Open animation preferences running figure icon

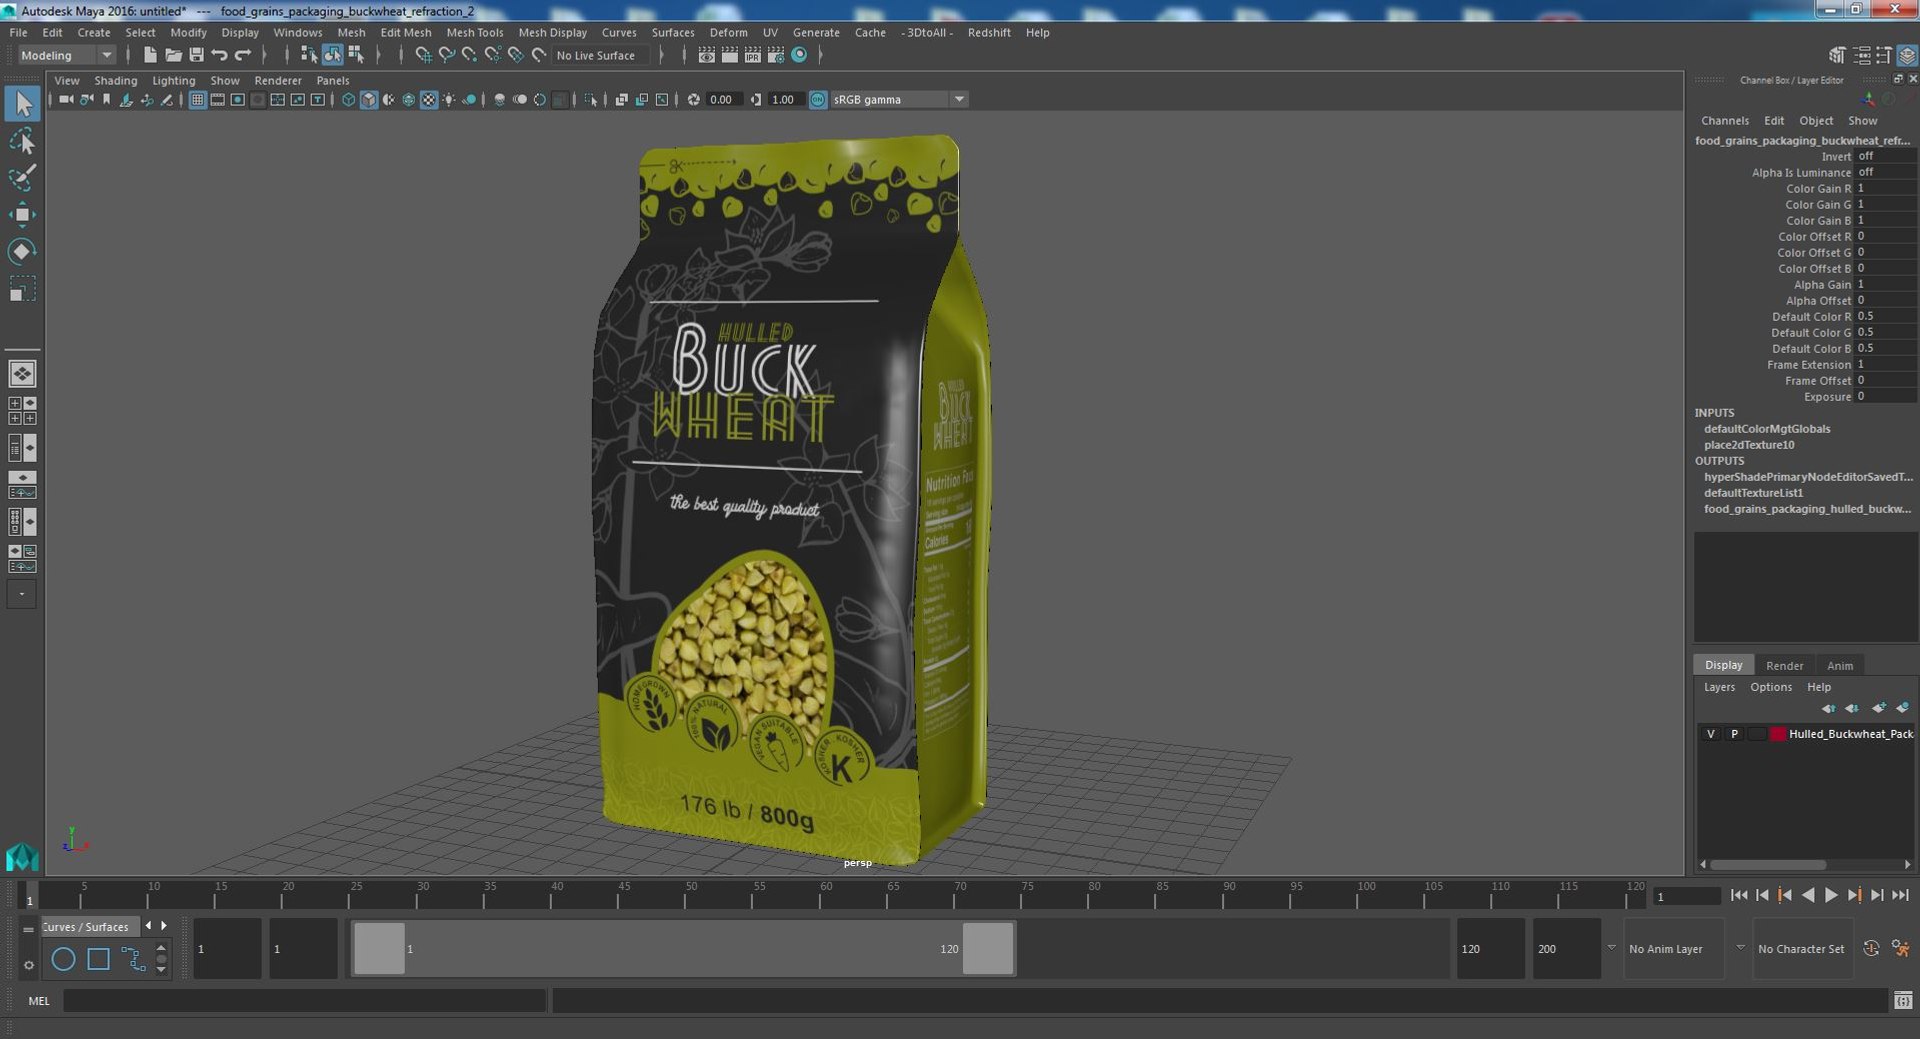click(1900, 948)
